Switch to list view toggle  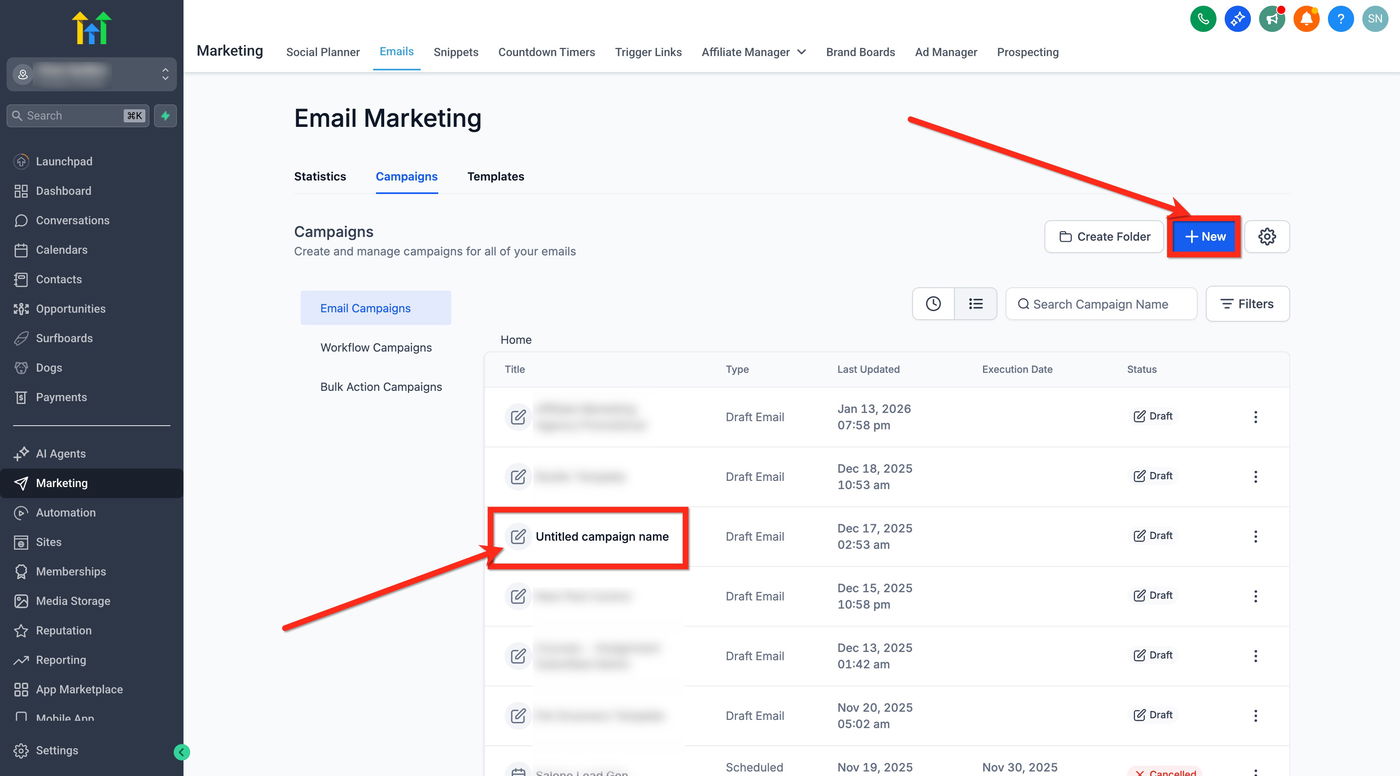click(976, 304)
